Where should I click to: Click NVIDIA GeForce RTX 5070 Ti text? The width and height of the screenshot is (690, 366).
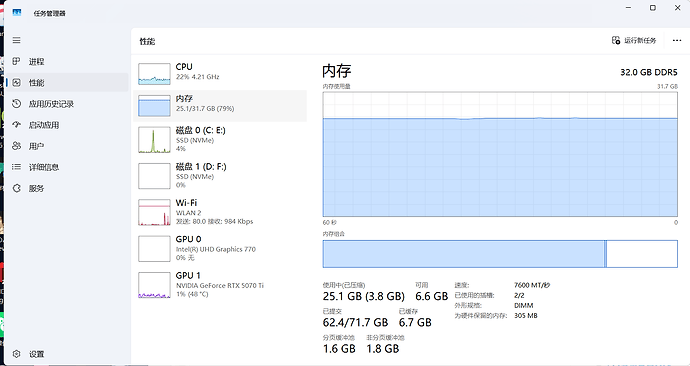pyautogui.click(x=220, y=285)
